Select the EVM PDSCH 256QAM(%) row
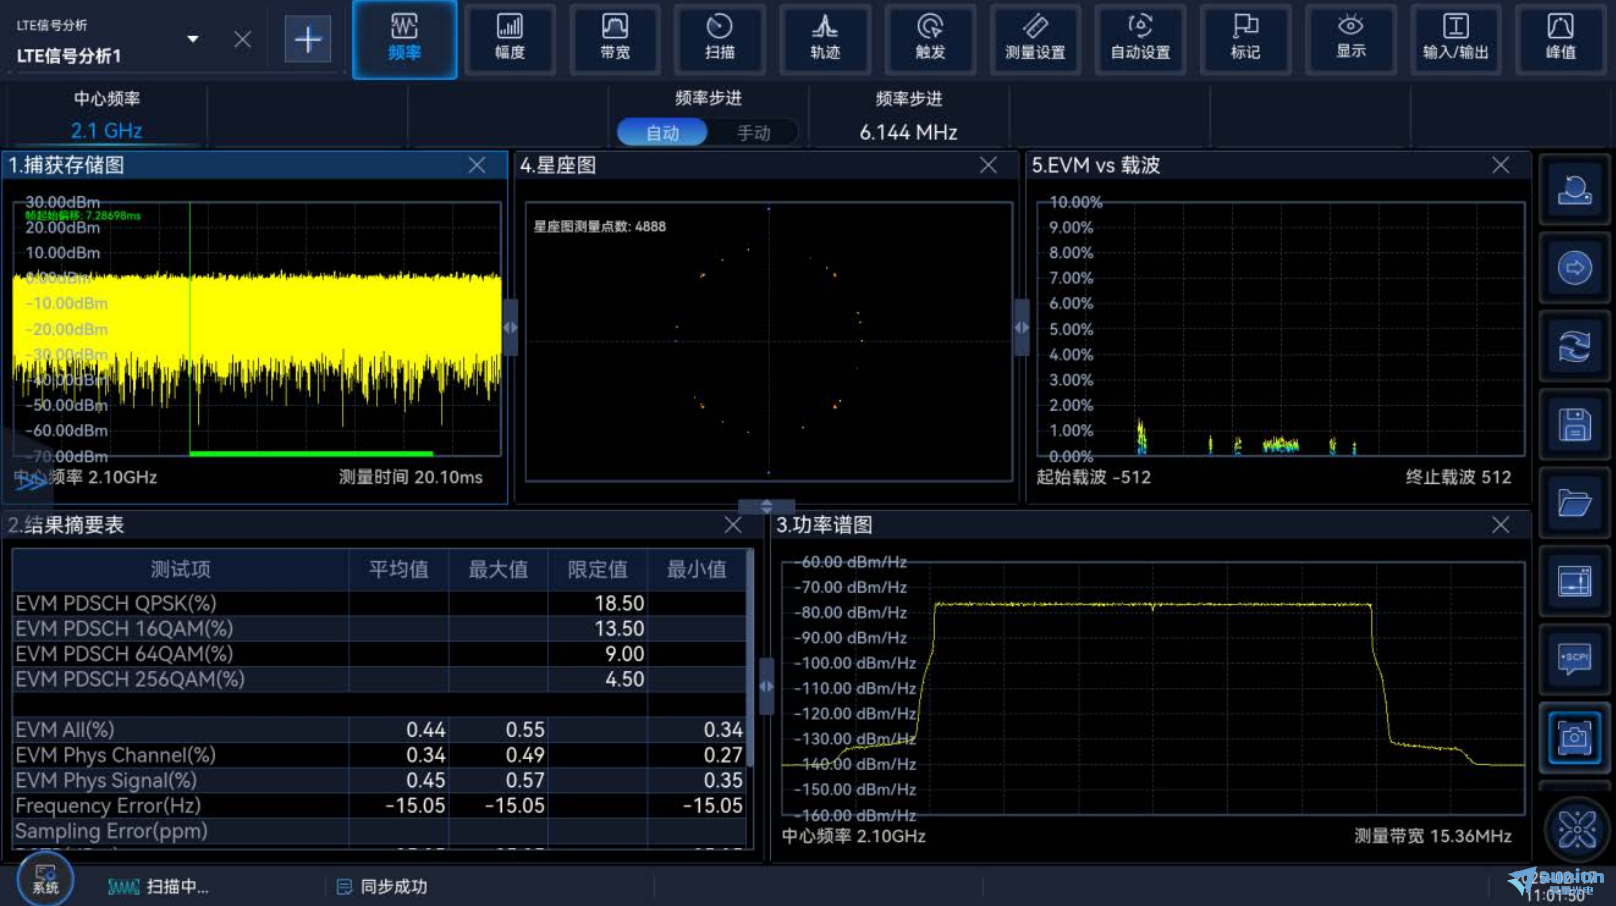 tap(379, 679)
